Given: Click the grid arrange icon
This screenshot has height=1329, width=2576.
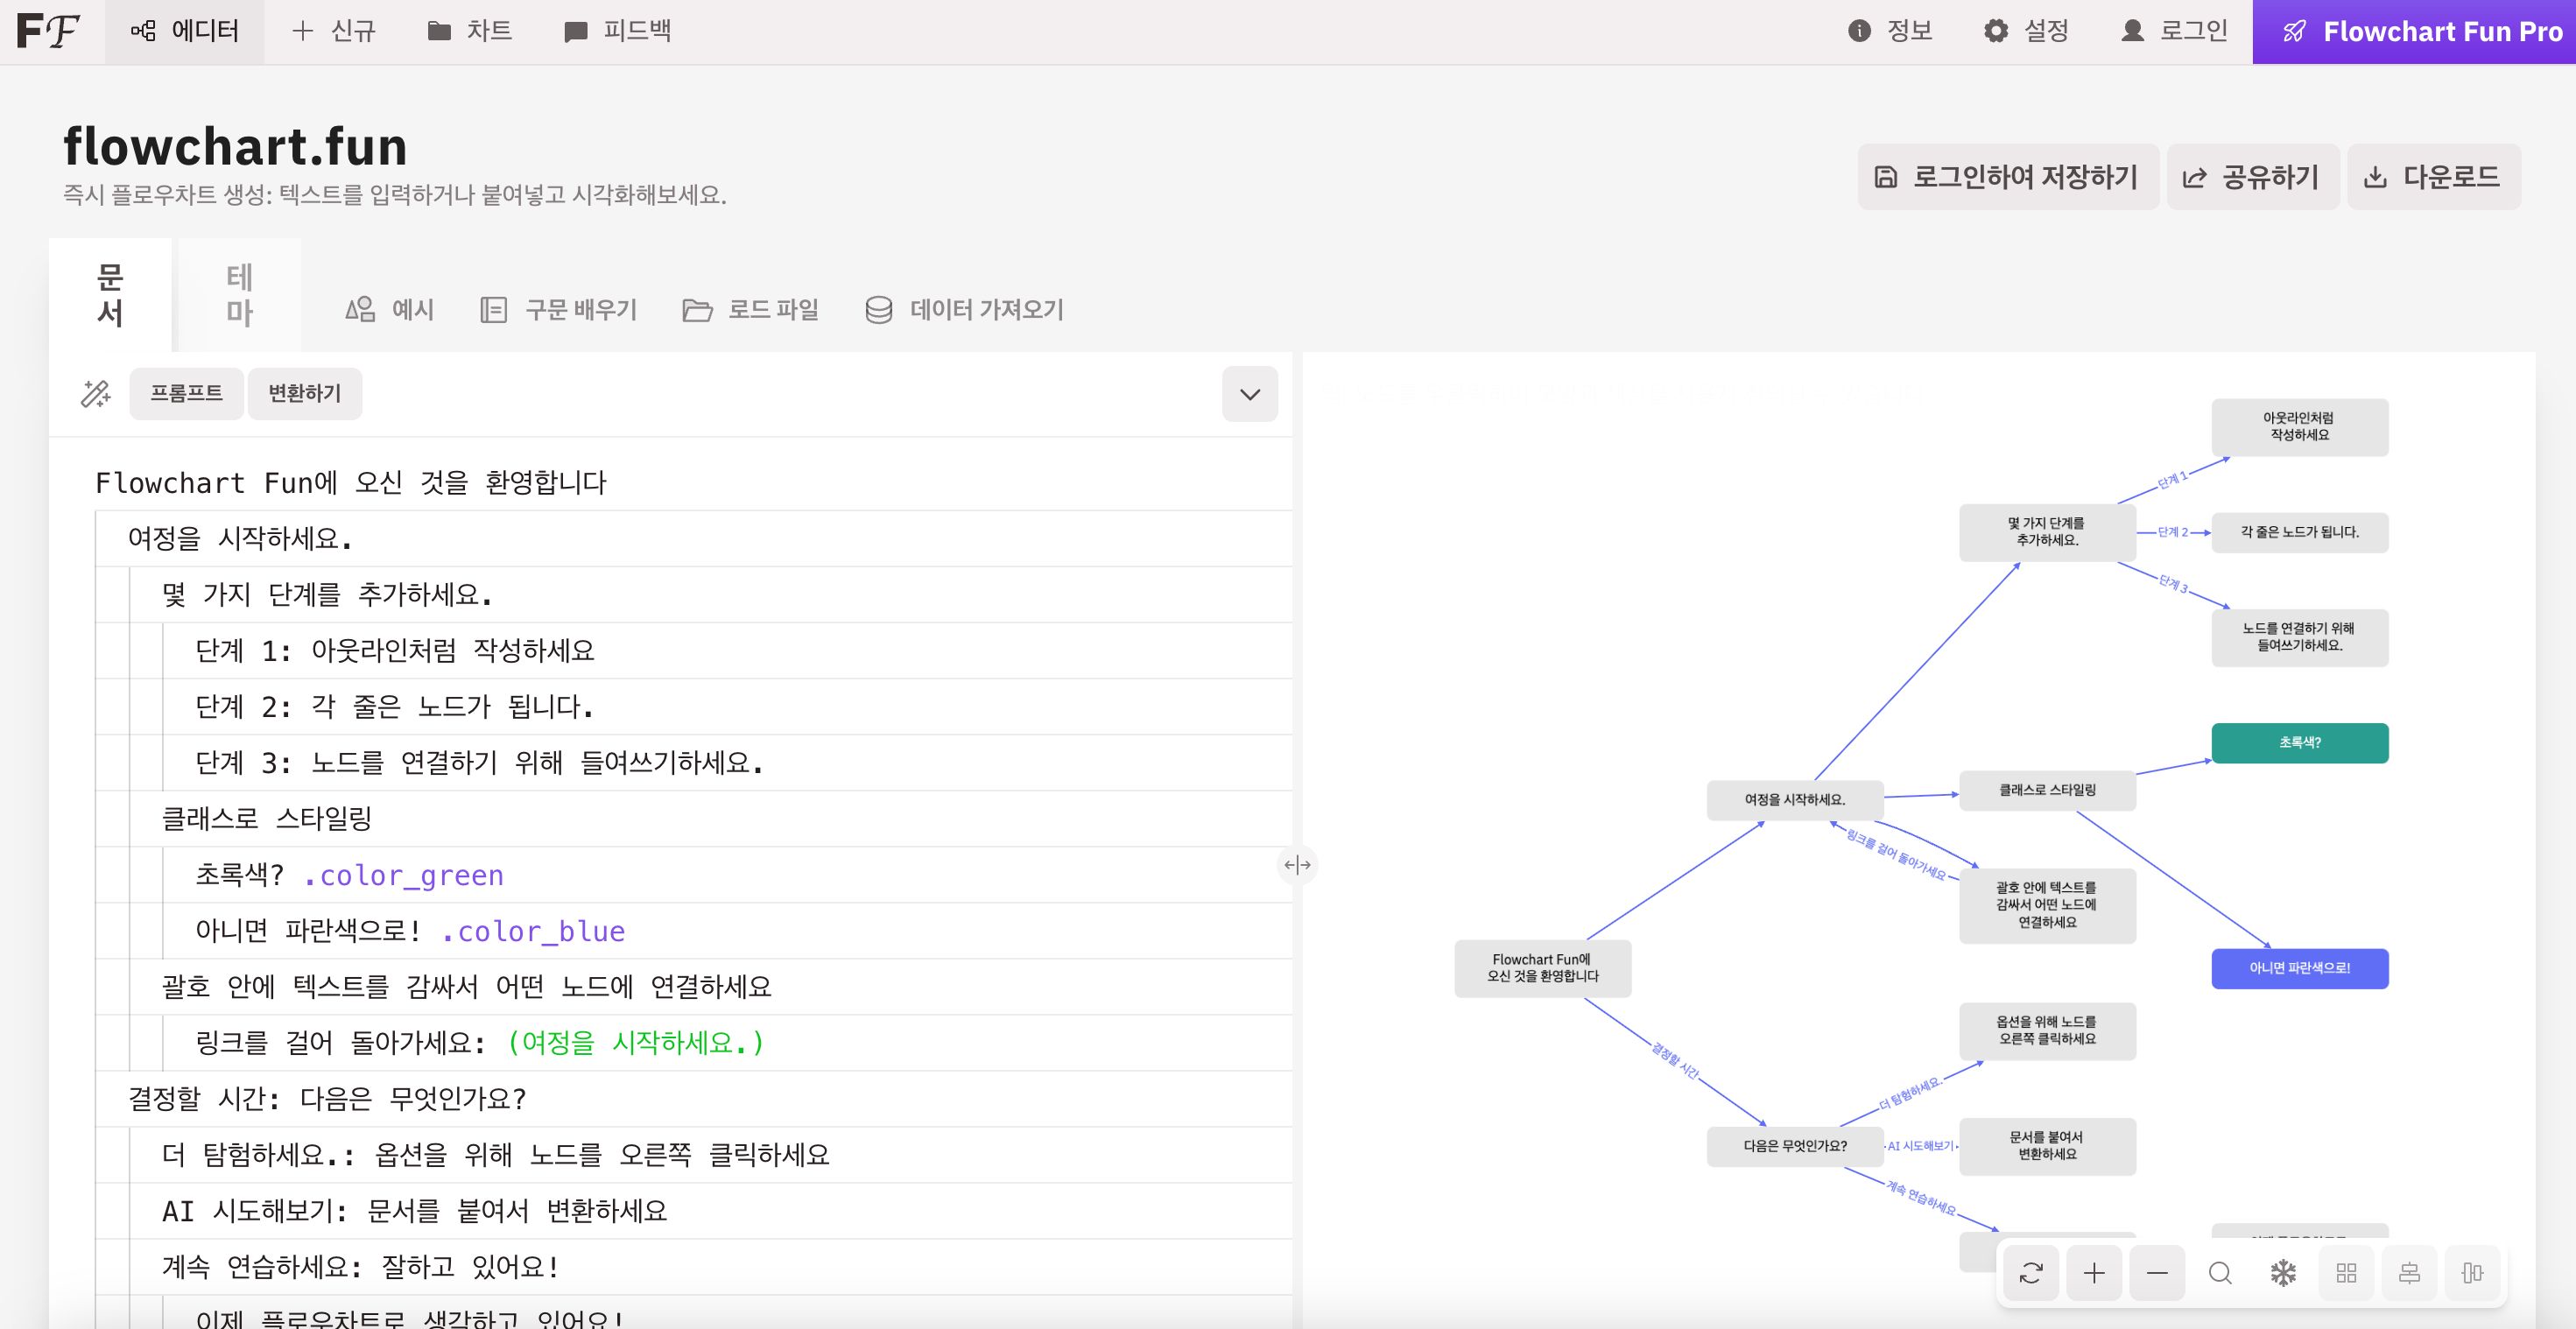Looking at the screenshot, I should click(x=2346, y=1272).
